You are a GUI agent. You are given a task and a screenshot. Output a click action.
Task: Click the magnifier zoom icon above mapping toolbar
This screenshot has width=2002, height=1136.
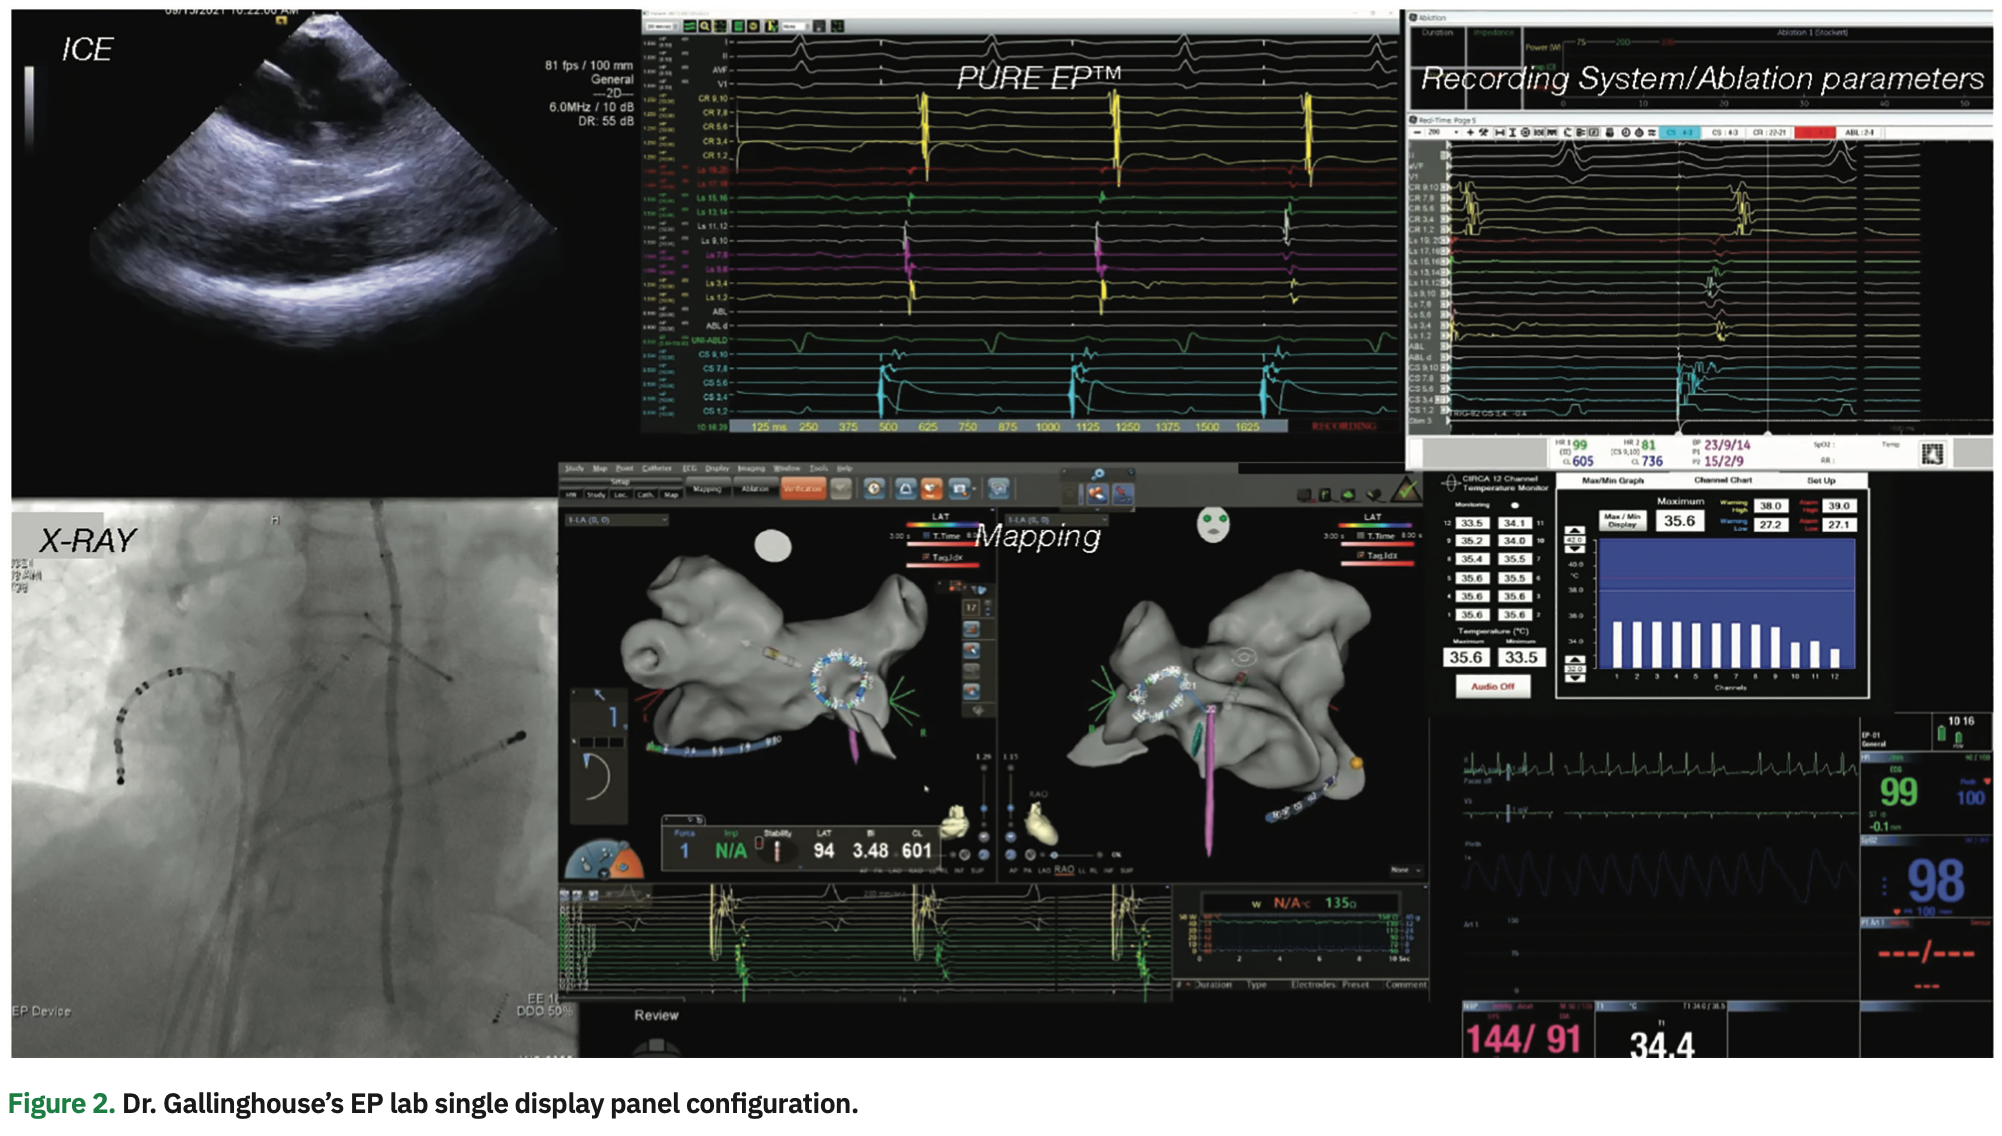tap(1098, 474)
